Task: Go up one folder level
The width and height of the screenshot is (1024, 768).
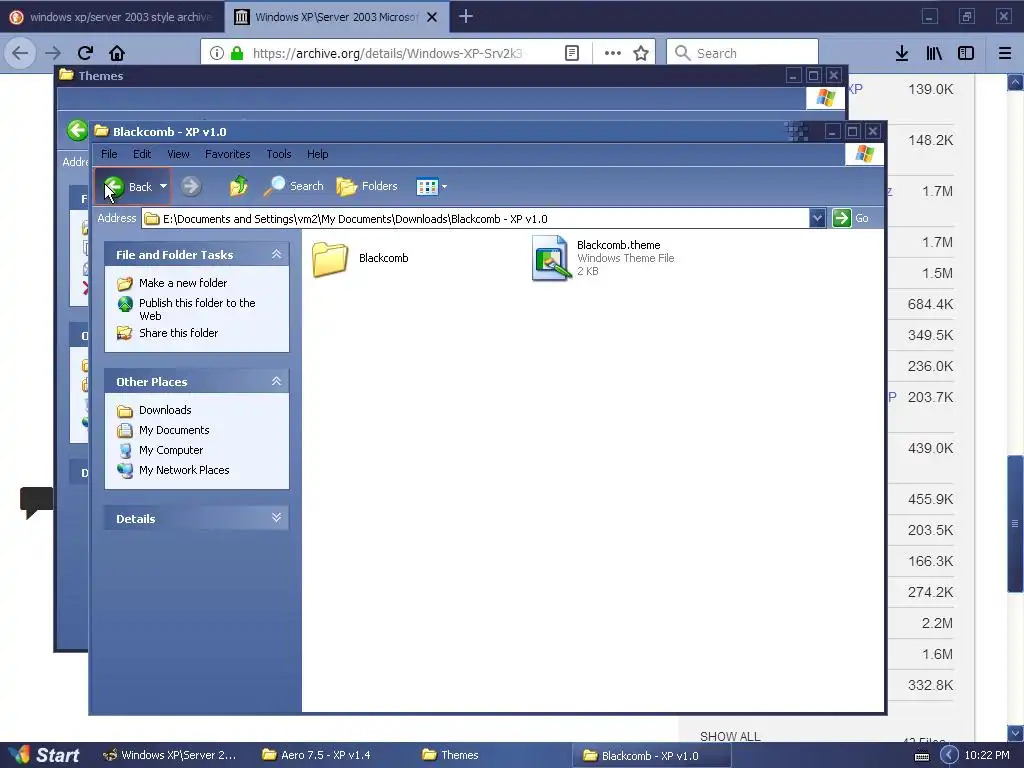Action: click(x=238, y=186)
